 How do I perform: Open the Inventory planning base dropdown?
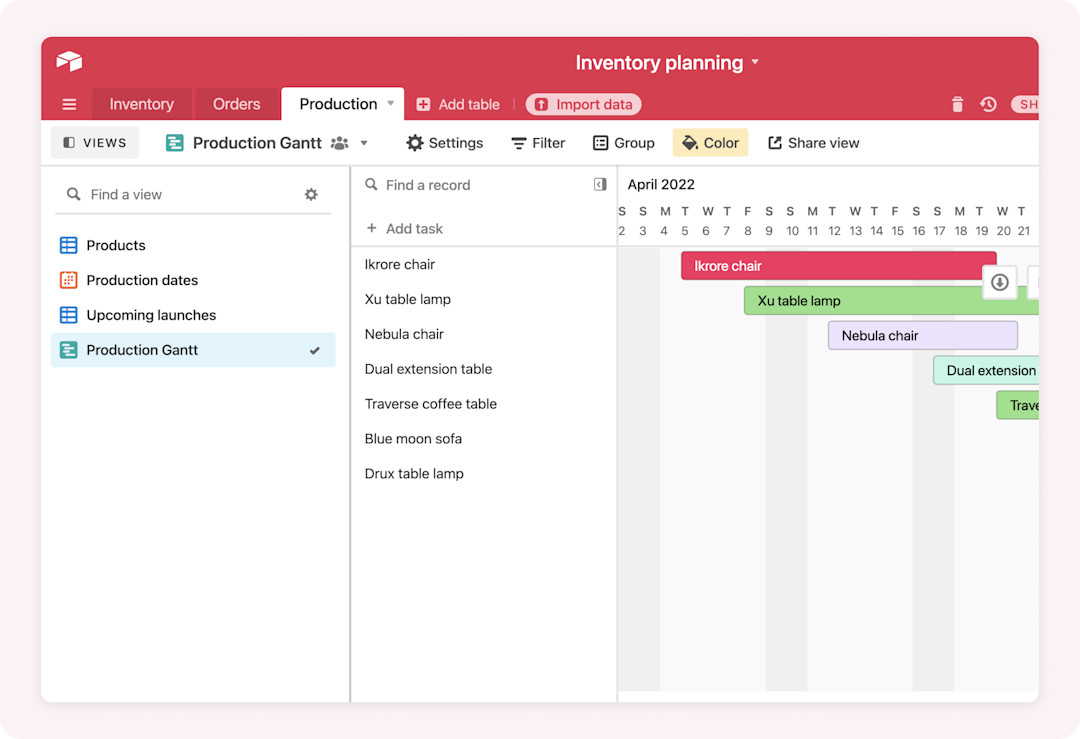pyautogui.click(x=757, y=62)
